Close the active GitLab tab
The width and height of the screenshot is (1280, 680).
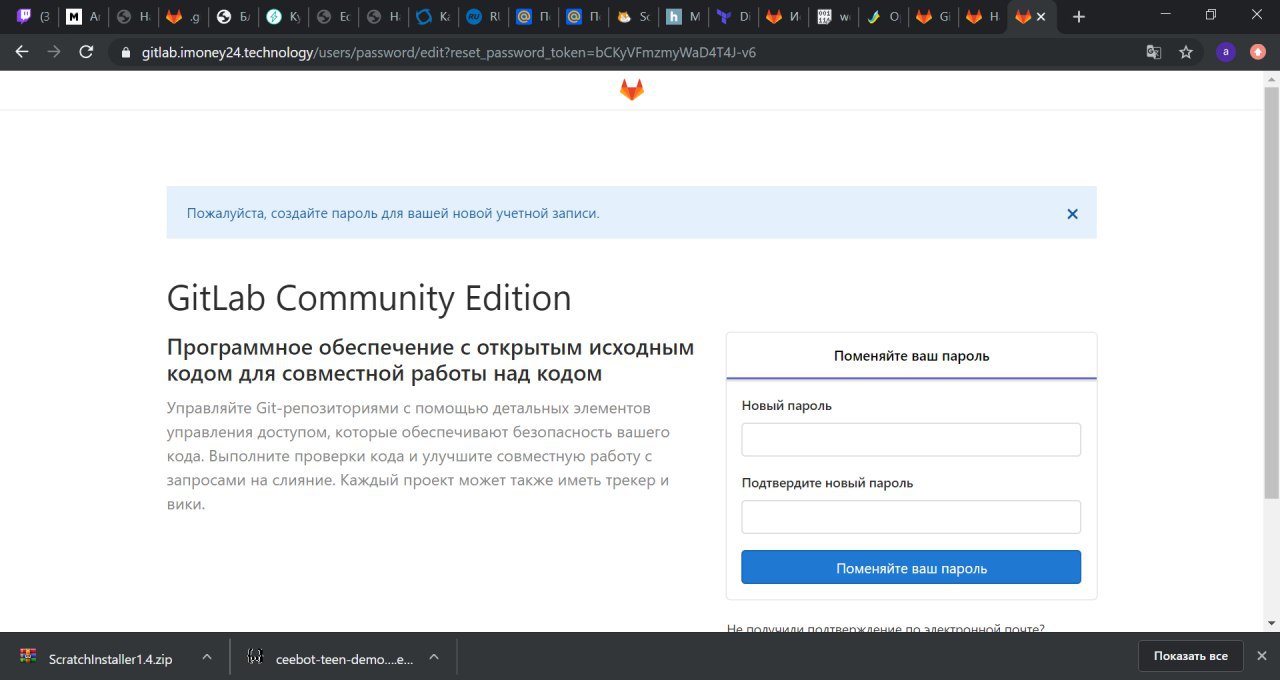pos(1041,17)
